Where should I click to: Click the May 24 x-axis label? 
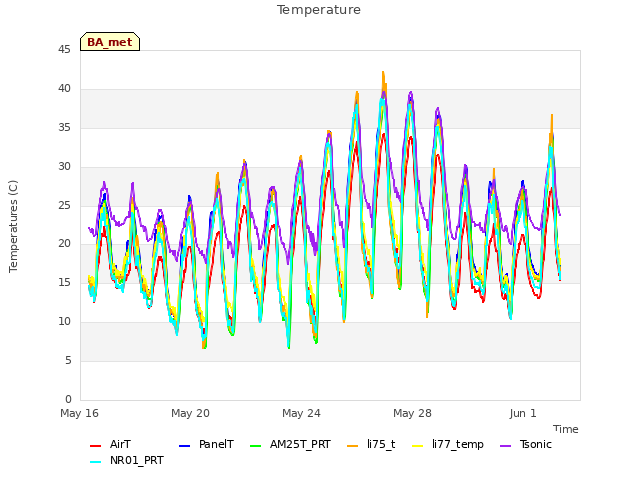[301, 413]
